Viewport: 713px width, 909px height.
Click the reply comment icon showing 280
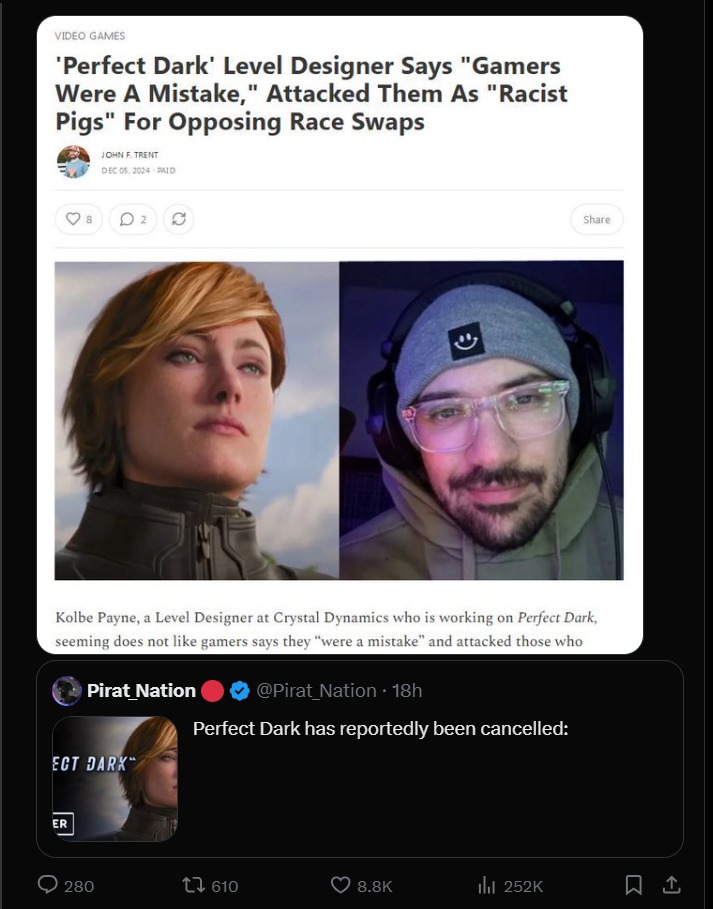pyautogui.click(x=48, y=885)
